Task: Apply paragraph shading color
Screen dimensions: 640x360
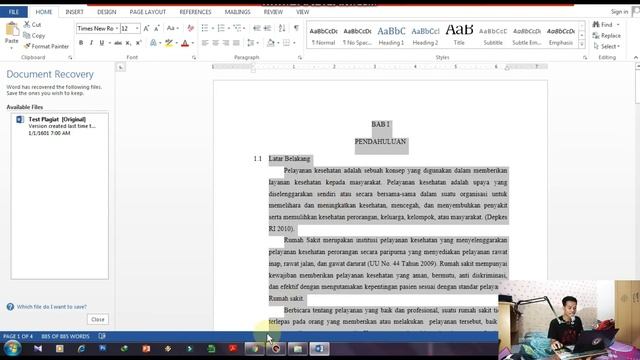Action: coord(270,43)
